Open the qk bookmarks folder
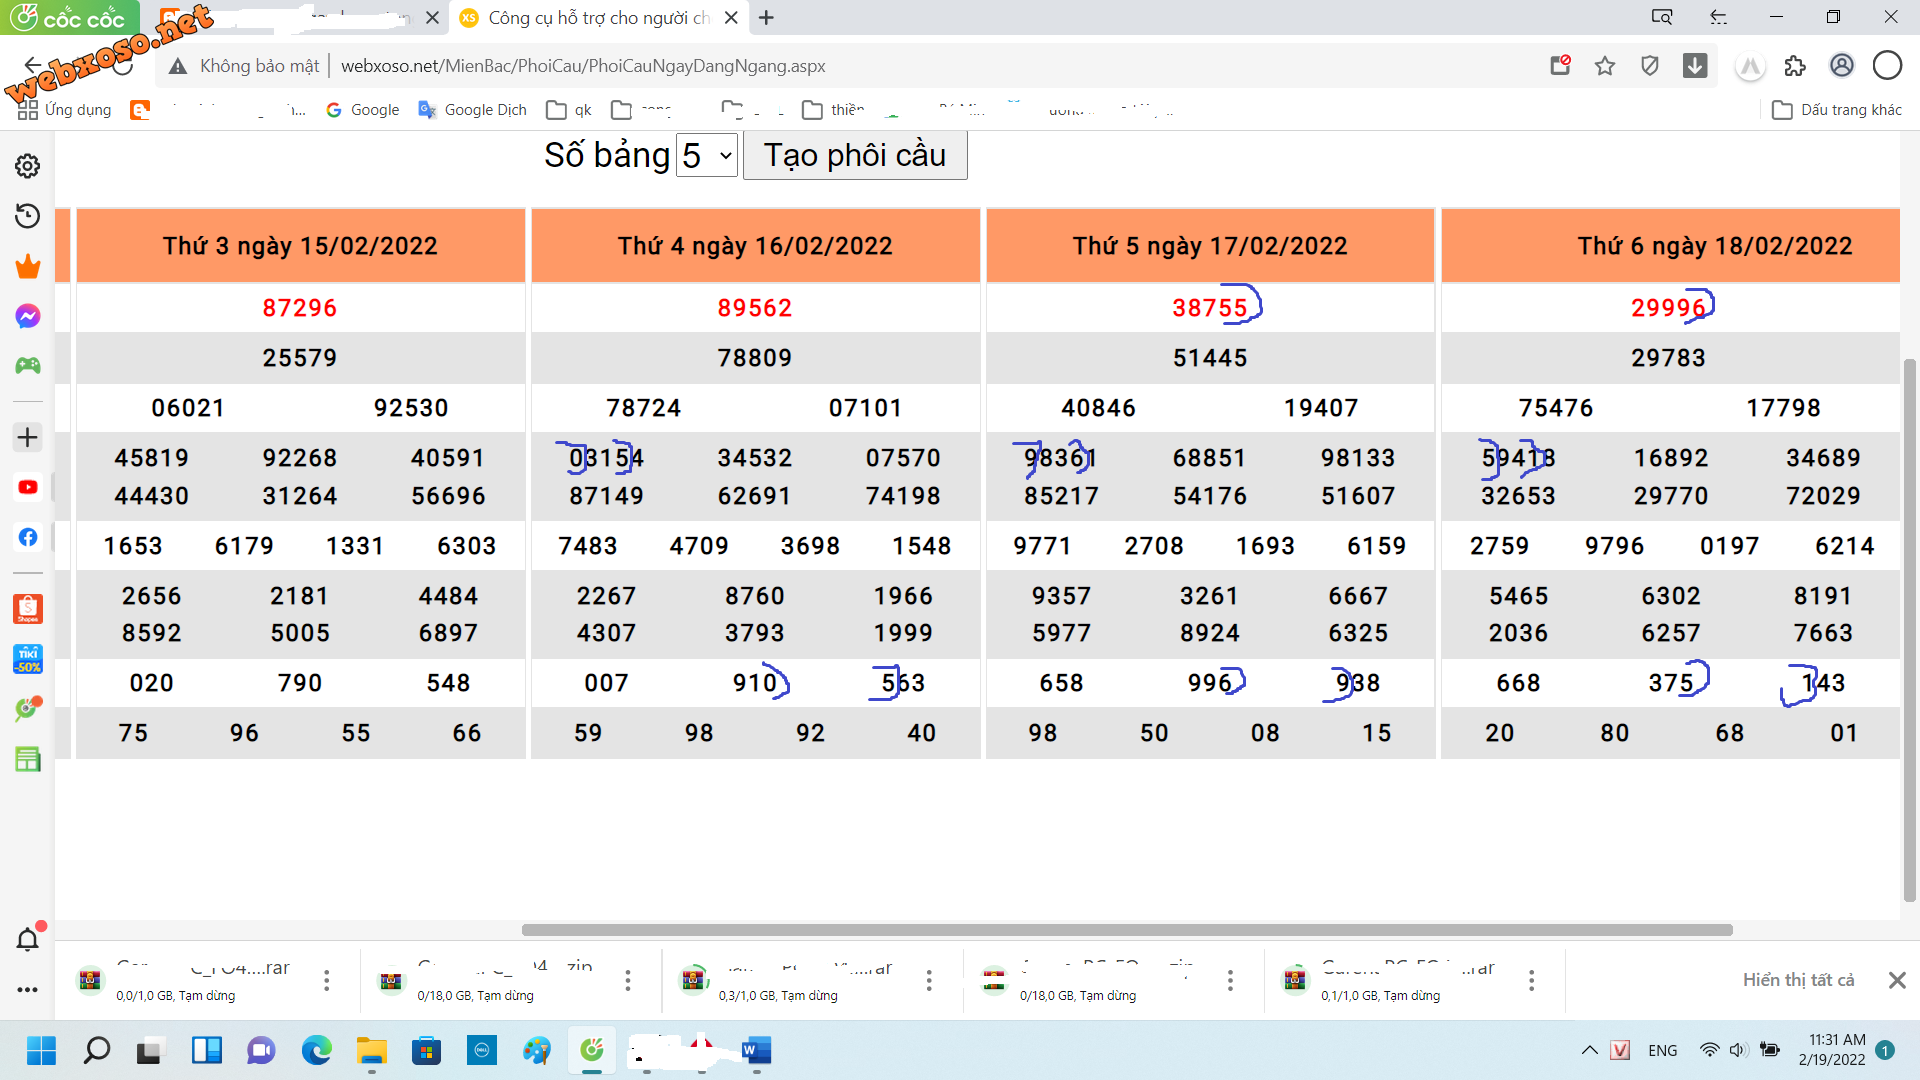The height and width of the screenshot is (1080, 1920). tap(569, 110)
